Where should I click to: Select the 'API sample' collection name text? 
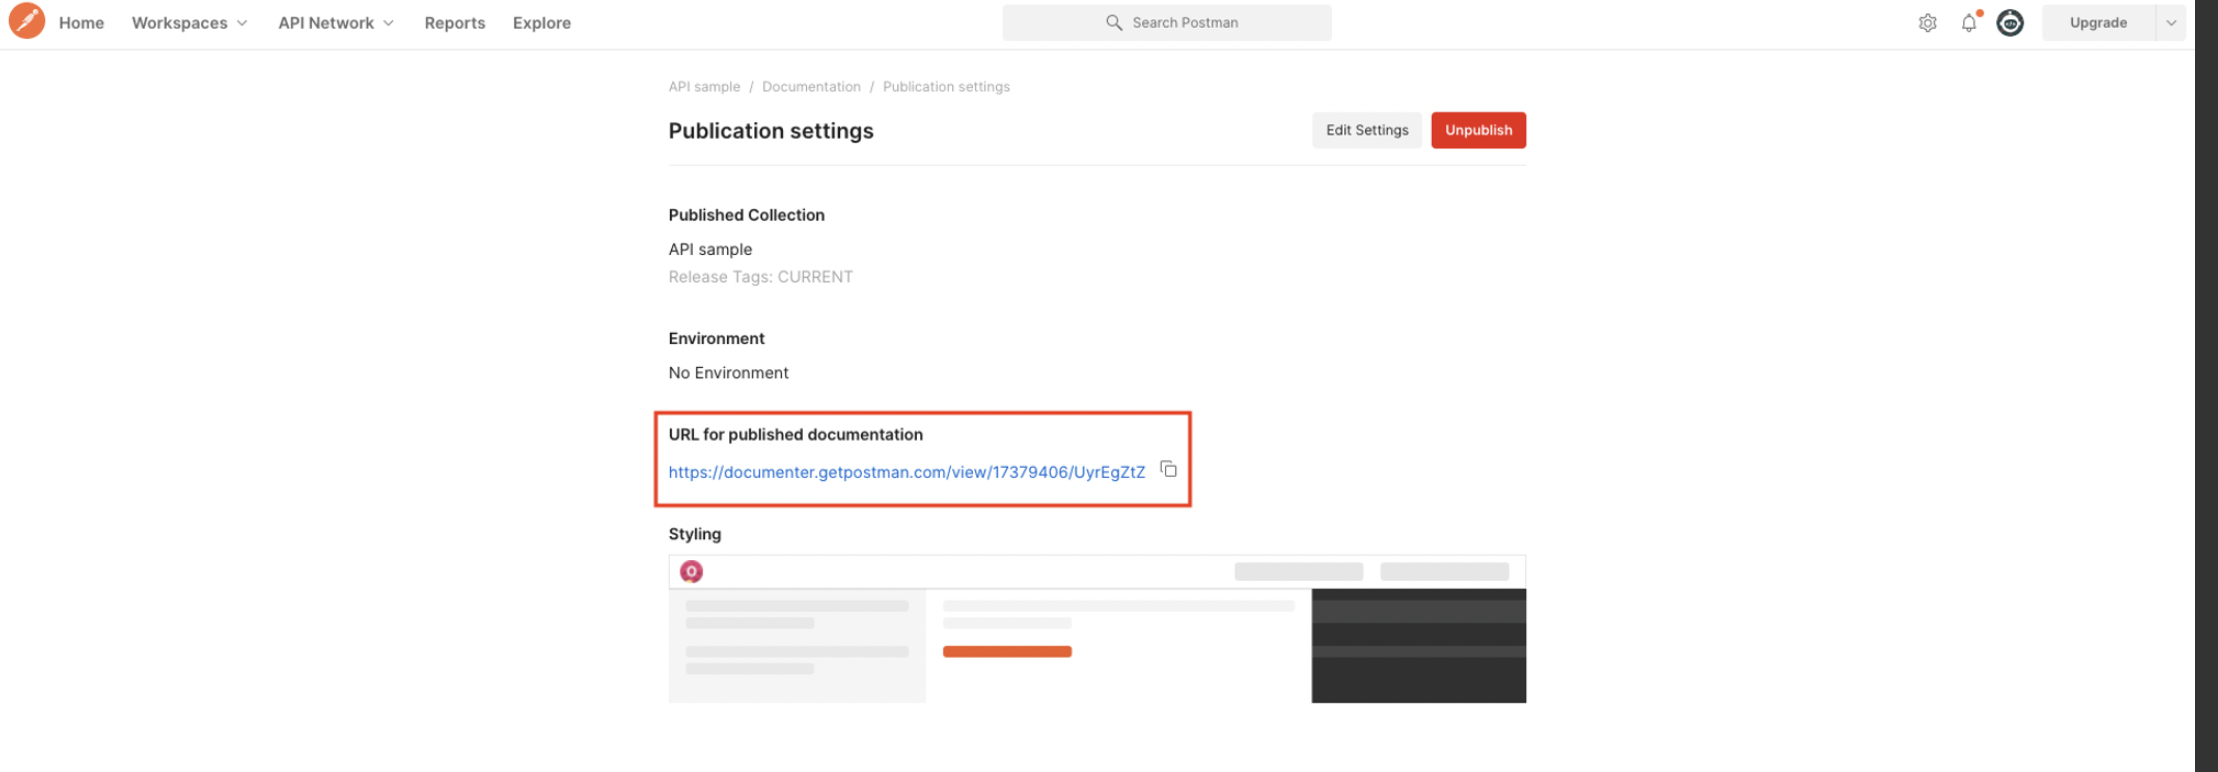(x=710, y=249)
